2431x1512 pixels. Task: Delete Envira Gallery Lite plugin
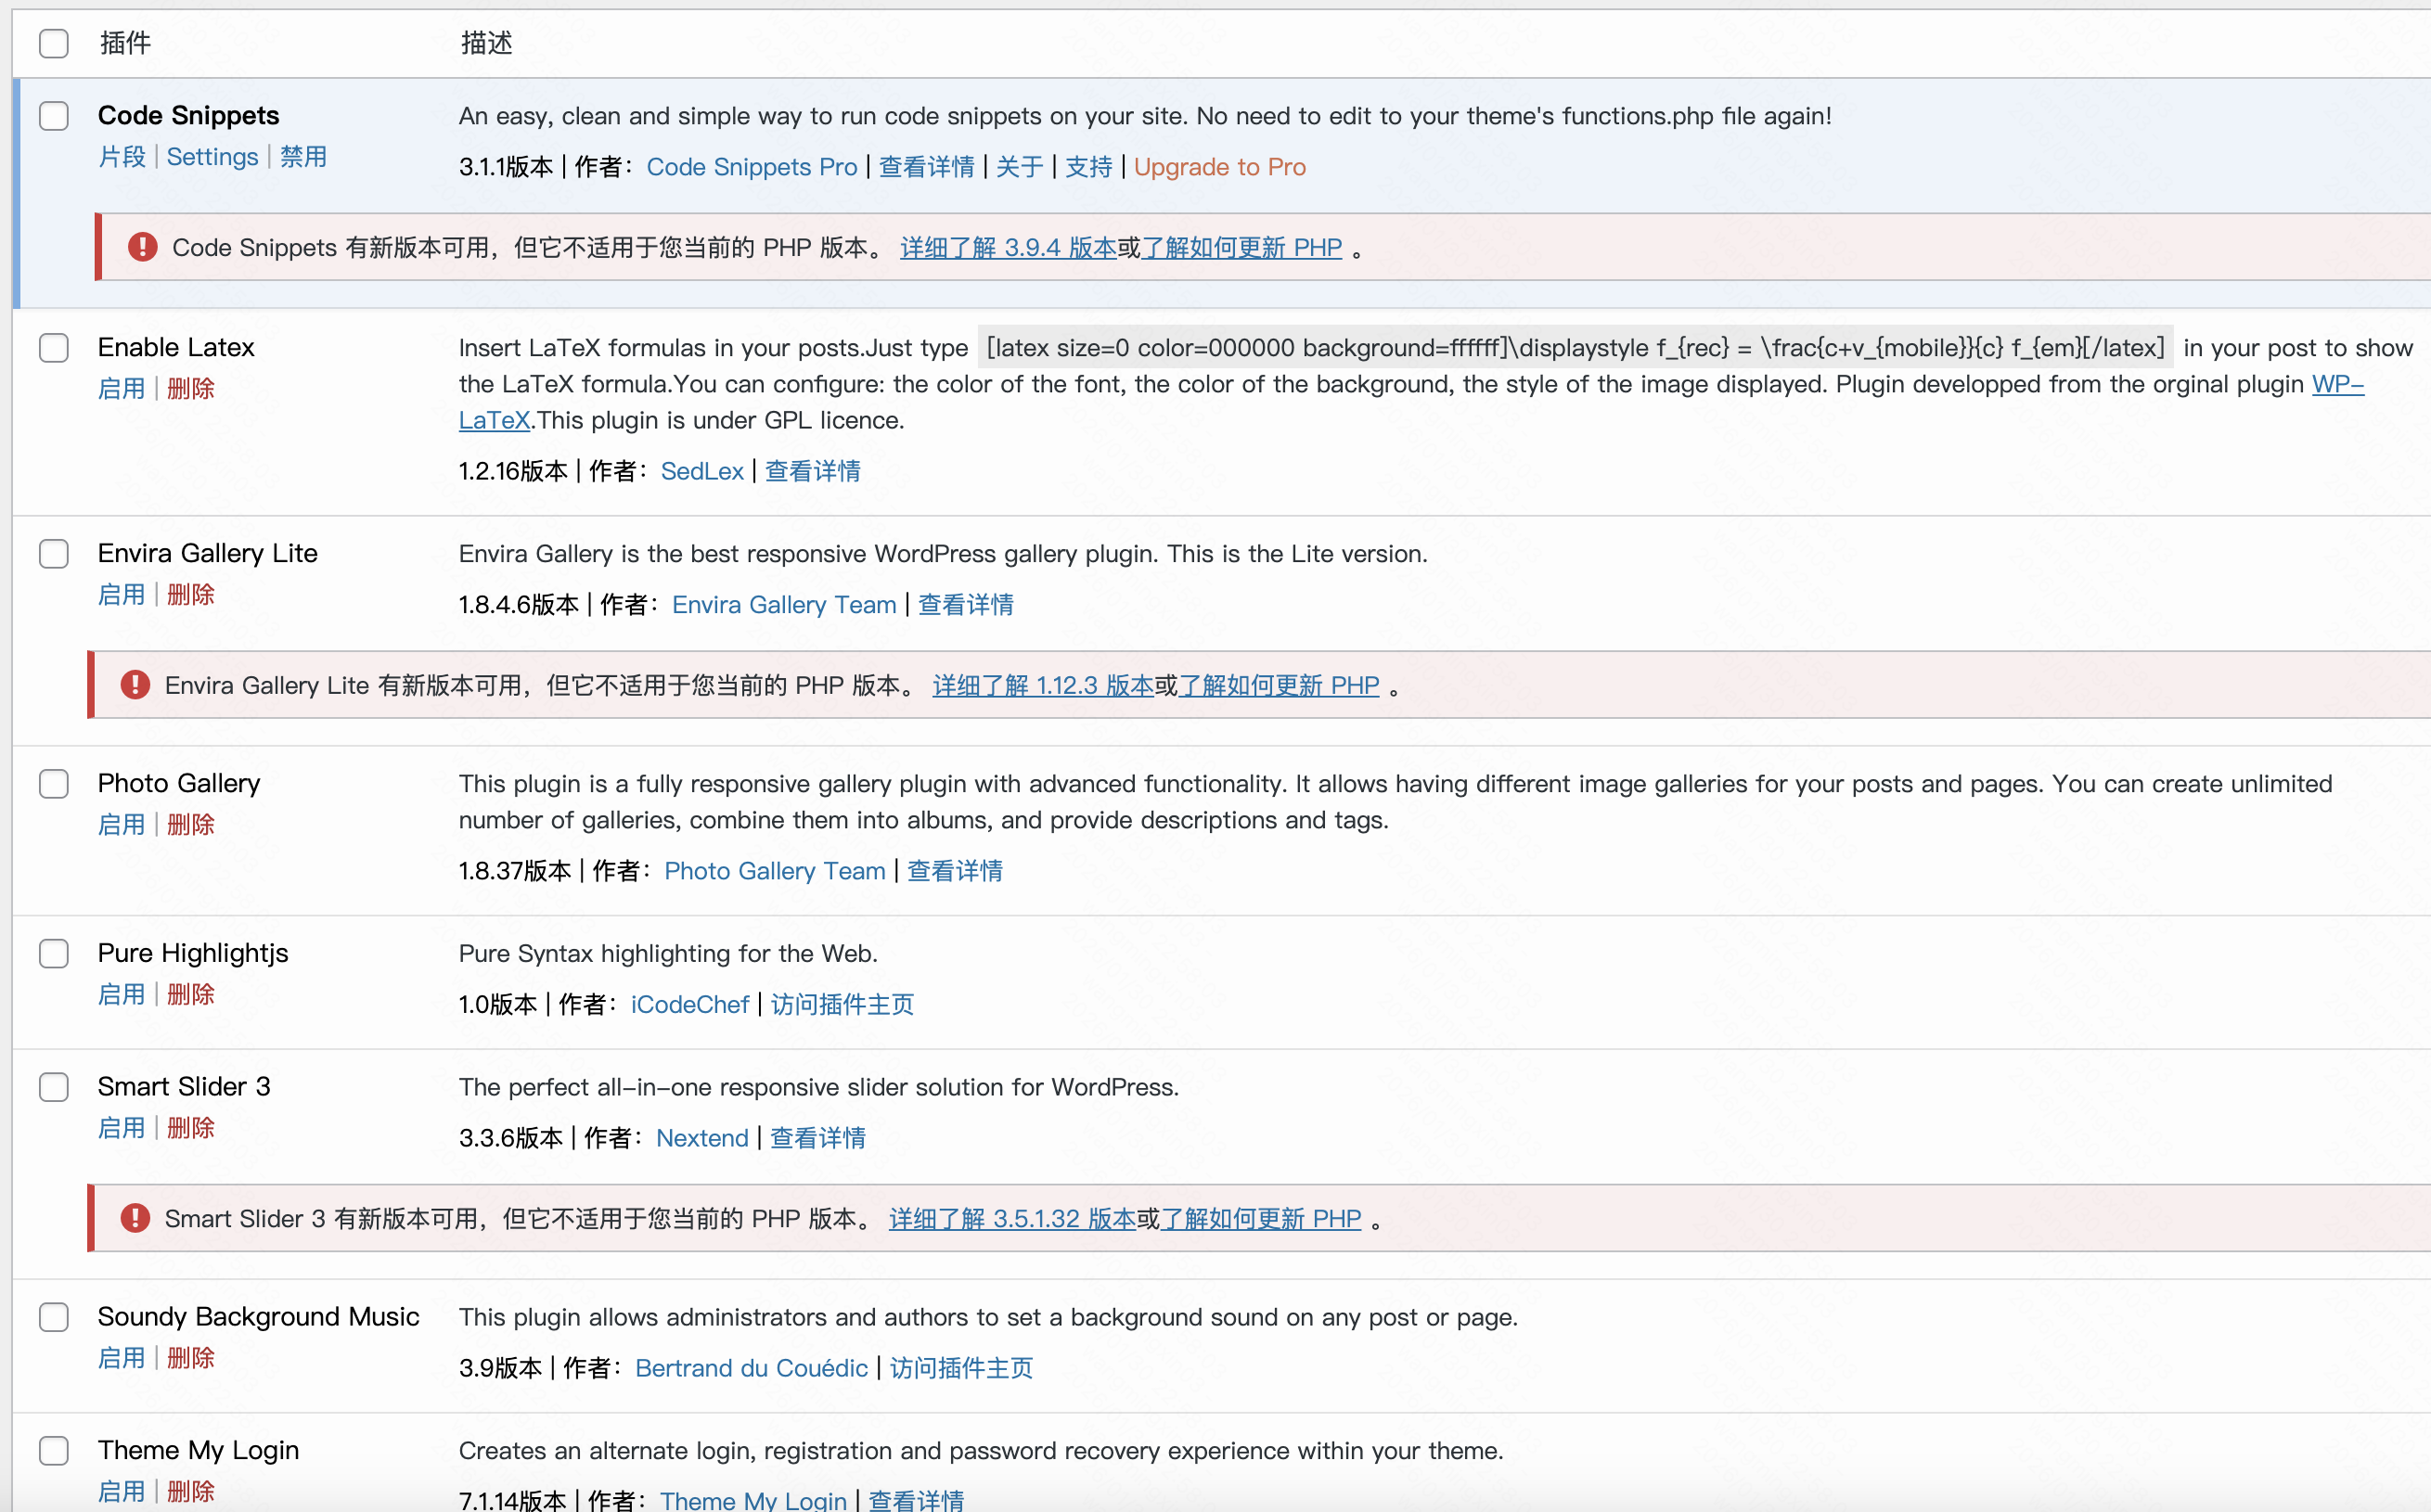pyautogui.click(x=191, y=595)
